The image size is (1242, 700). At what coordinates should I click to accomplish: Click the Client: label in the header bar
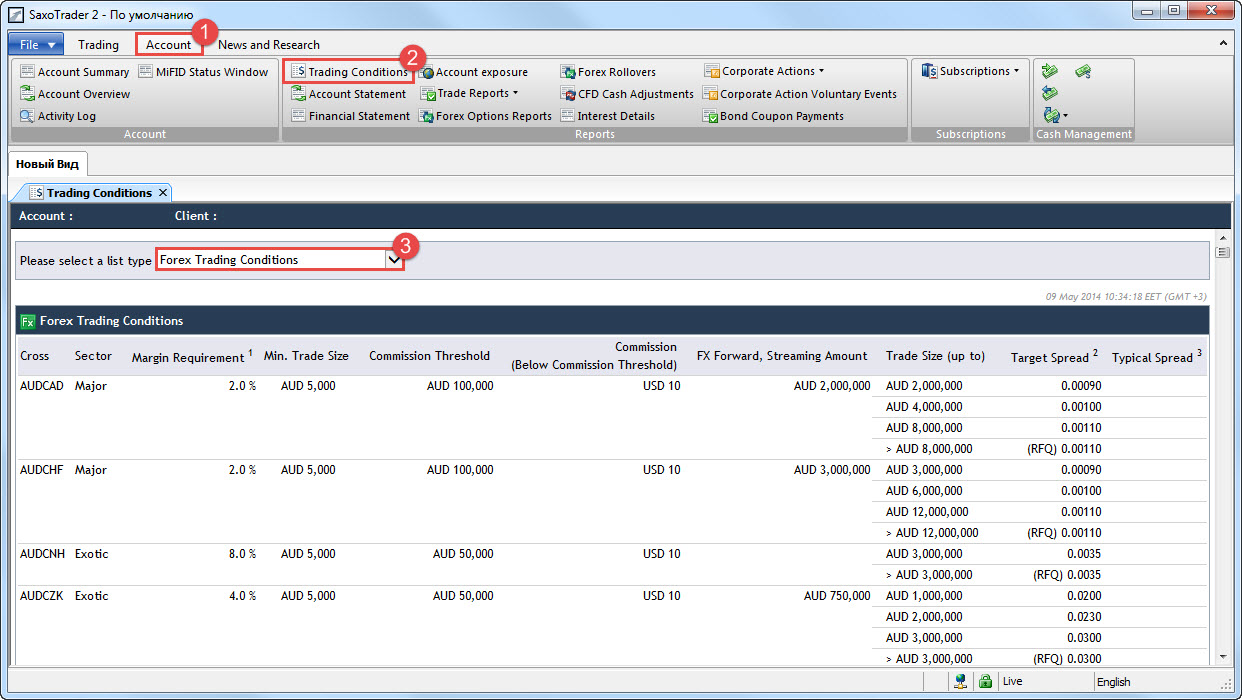point(196,216)
